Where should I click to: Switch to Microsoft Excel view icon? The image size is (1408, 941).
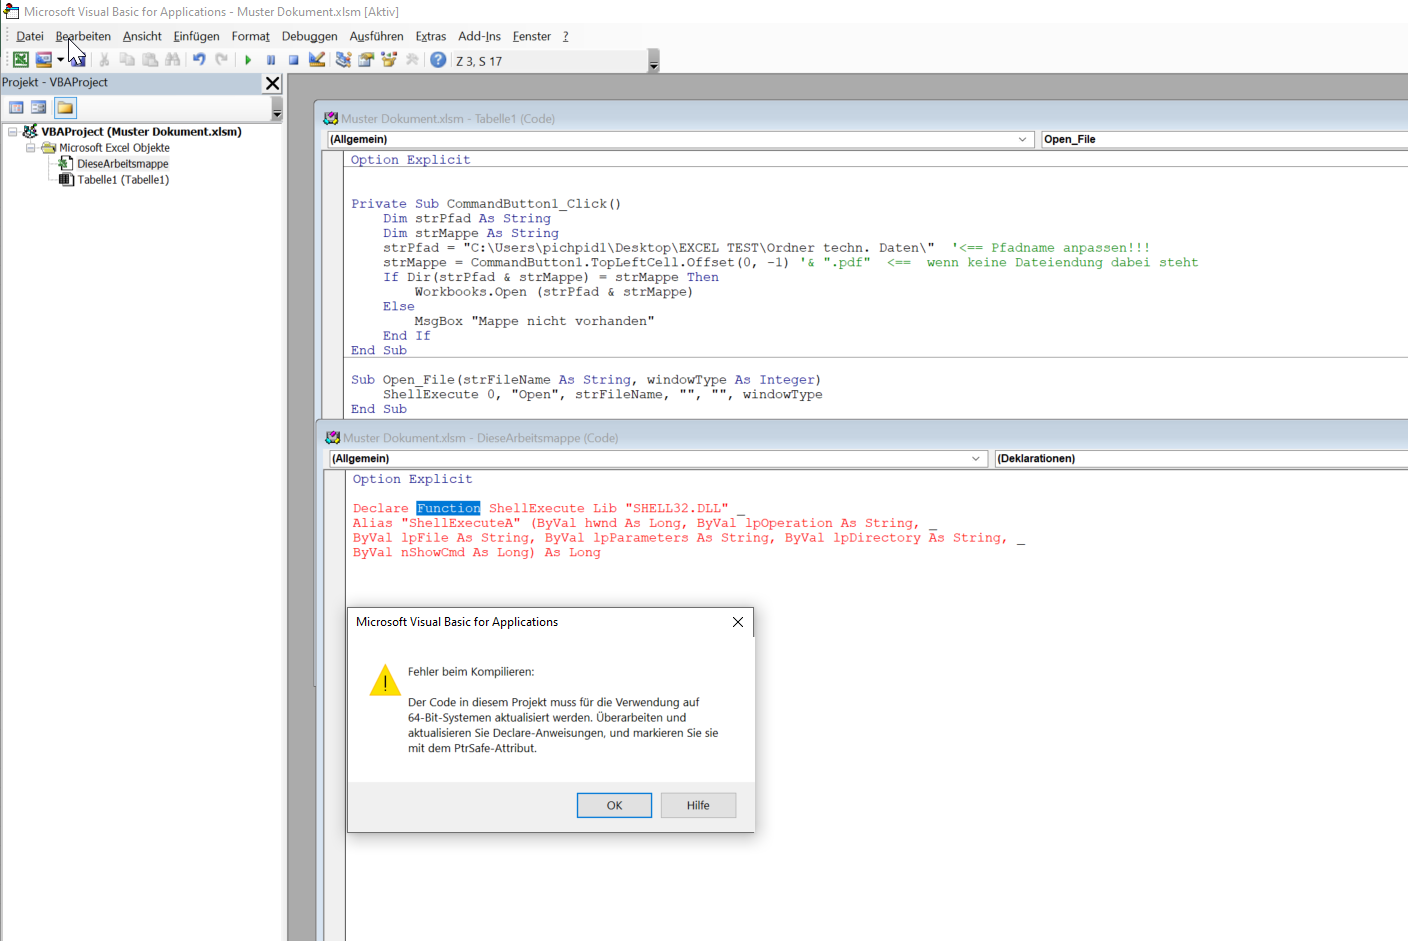20,60
